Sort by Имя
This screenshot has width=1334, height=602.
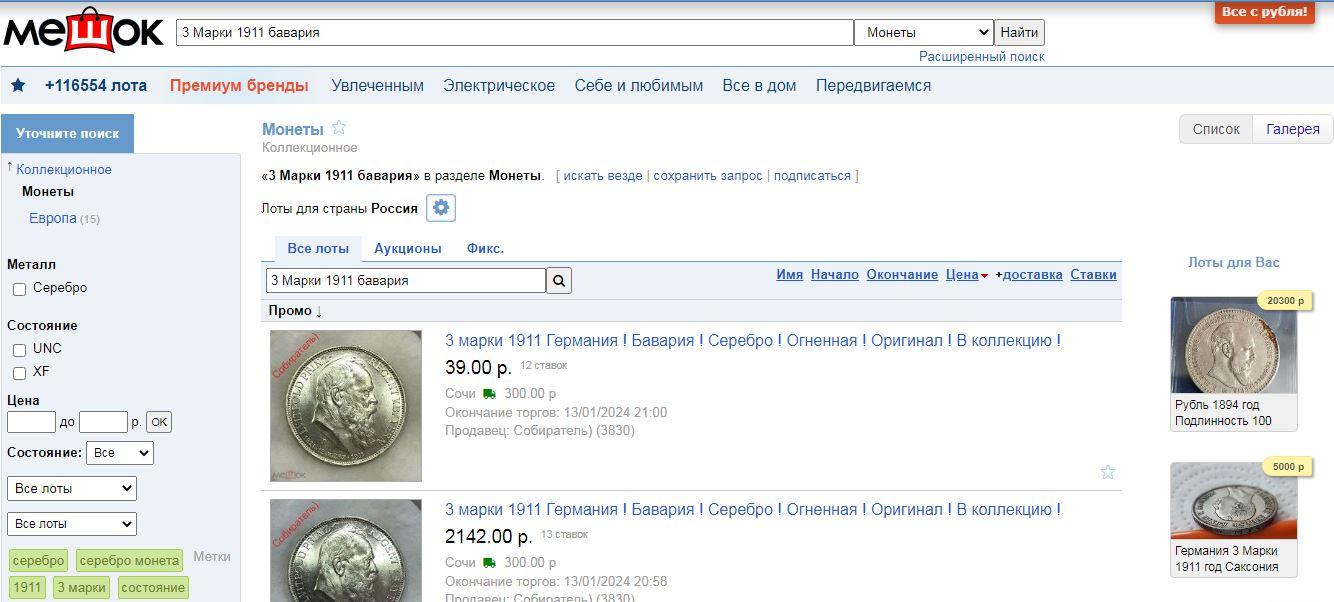click(x=790, y=274)
